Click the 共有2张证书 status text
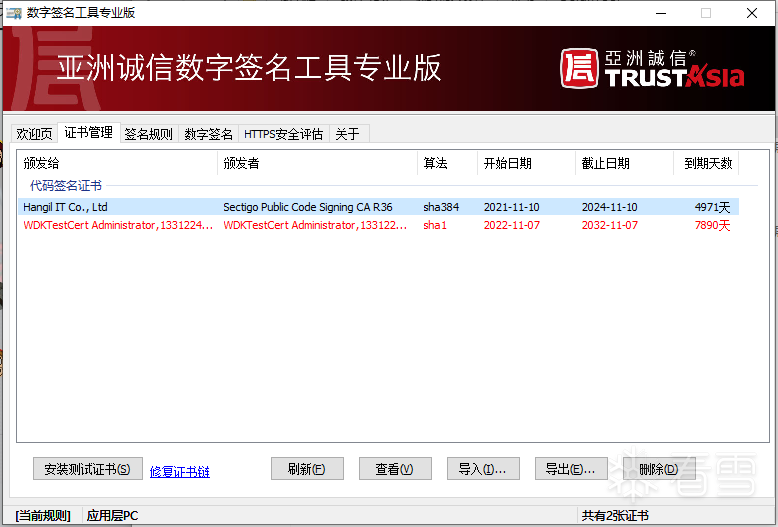This screenshot has width=778, height=527. click(x=615, y=516)
